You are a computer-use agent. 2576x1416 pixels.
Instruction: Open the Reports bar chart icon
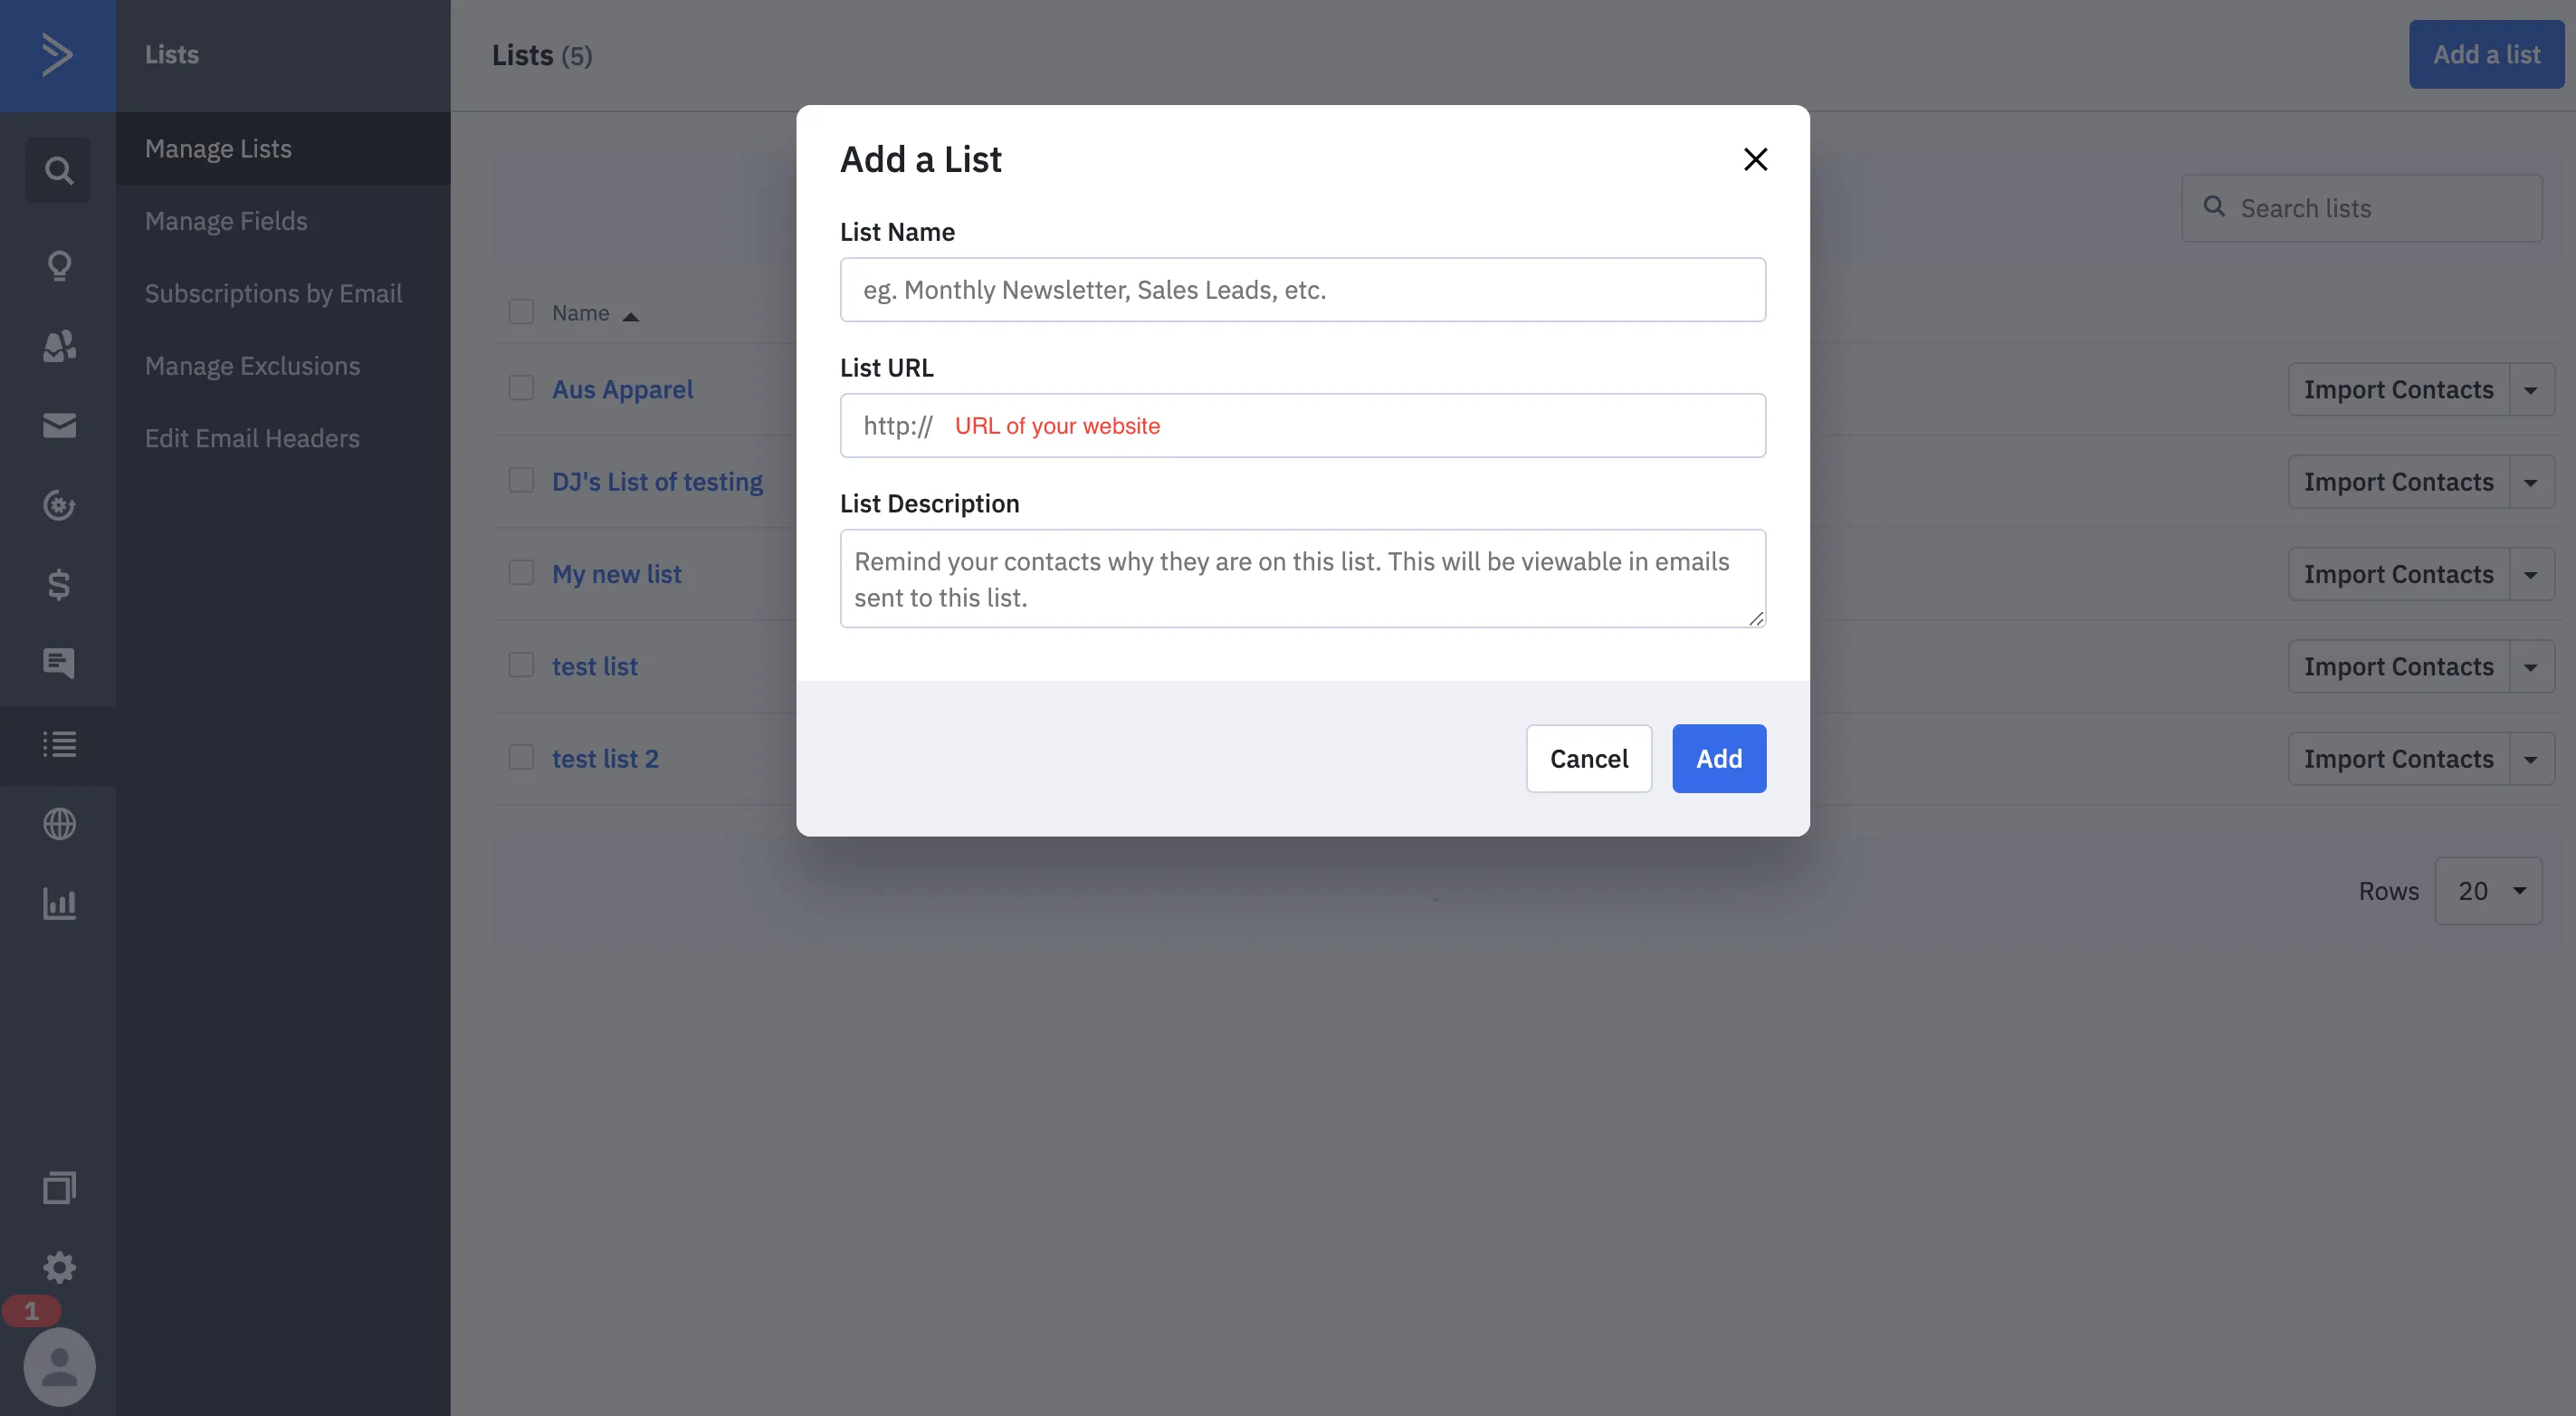58,904
